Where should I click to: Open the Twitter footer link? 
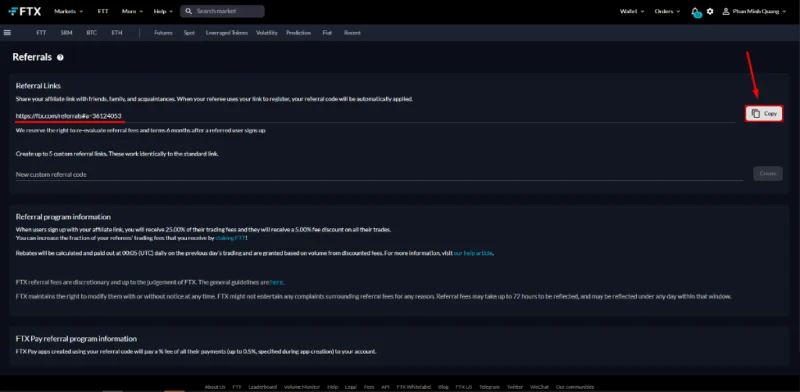(515, 387)
